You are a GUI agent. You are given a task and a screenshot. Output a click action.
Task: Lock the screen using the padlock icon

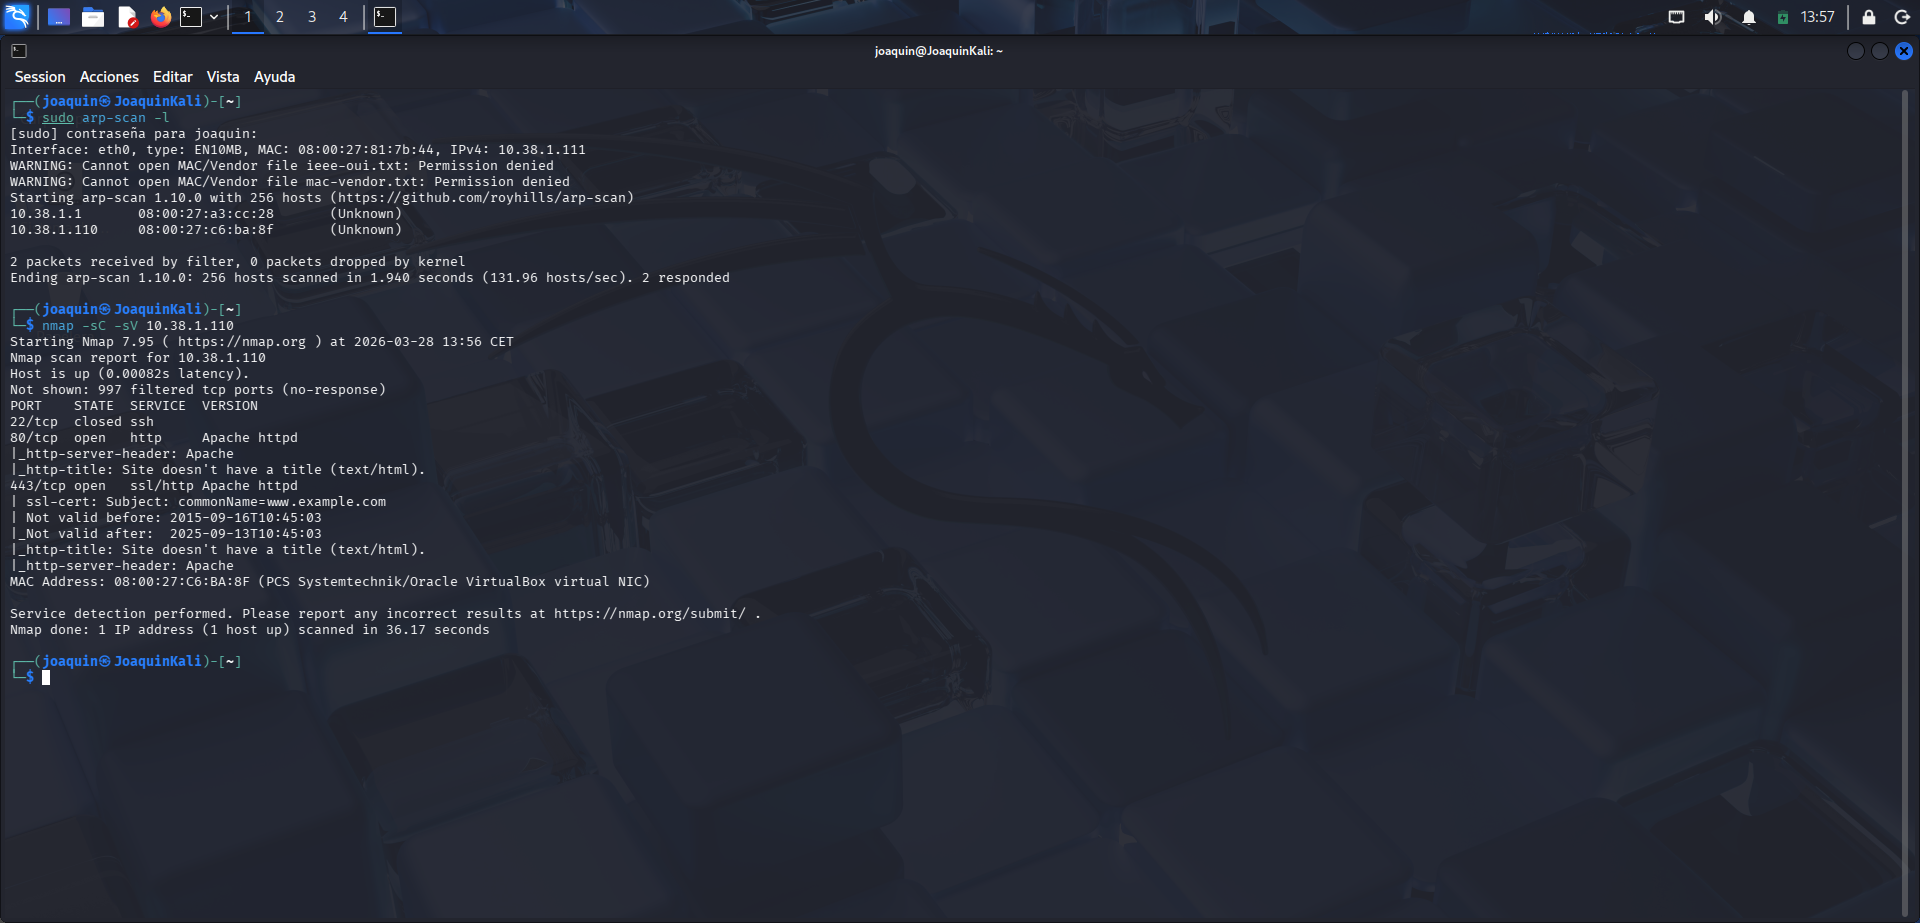[1867, 17]
